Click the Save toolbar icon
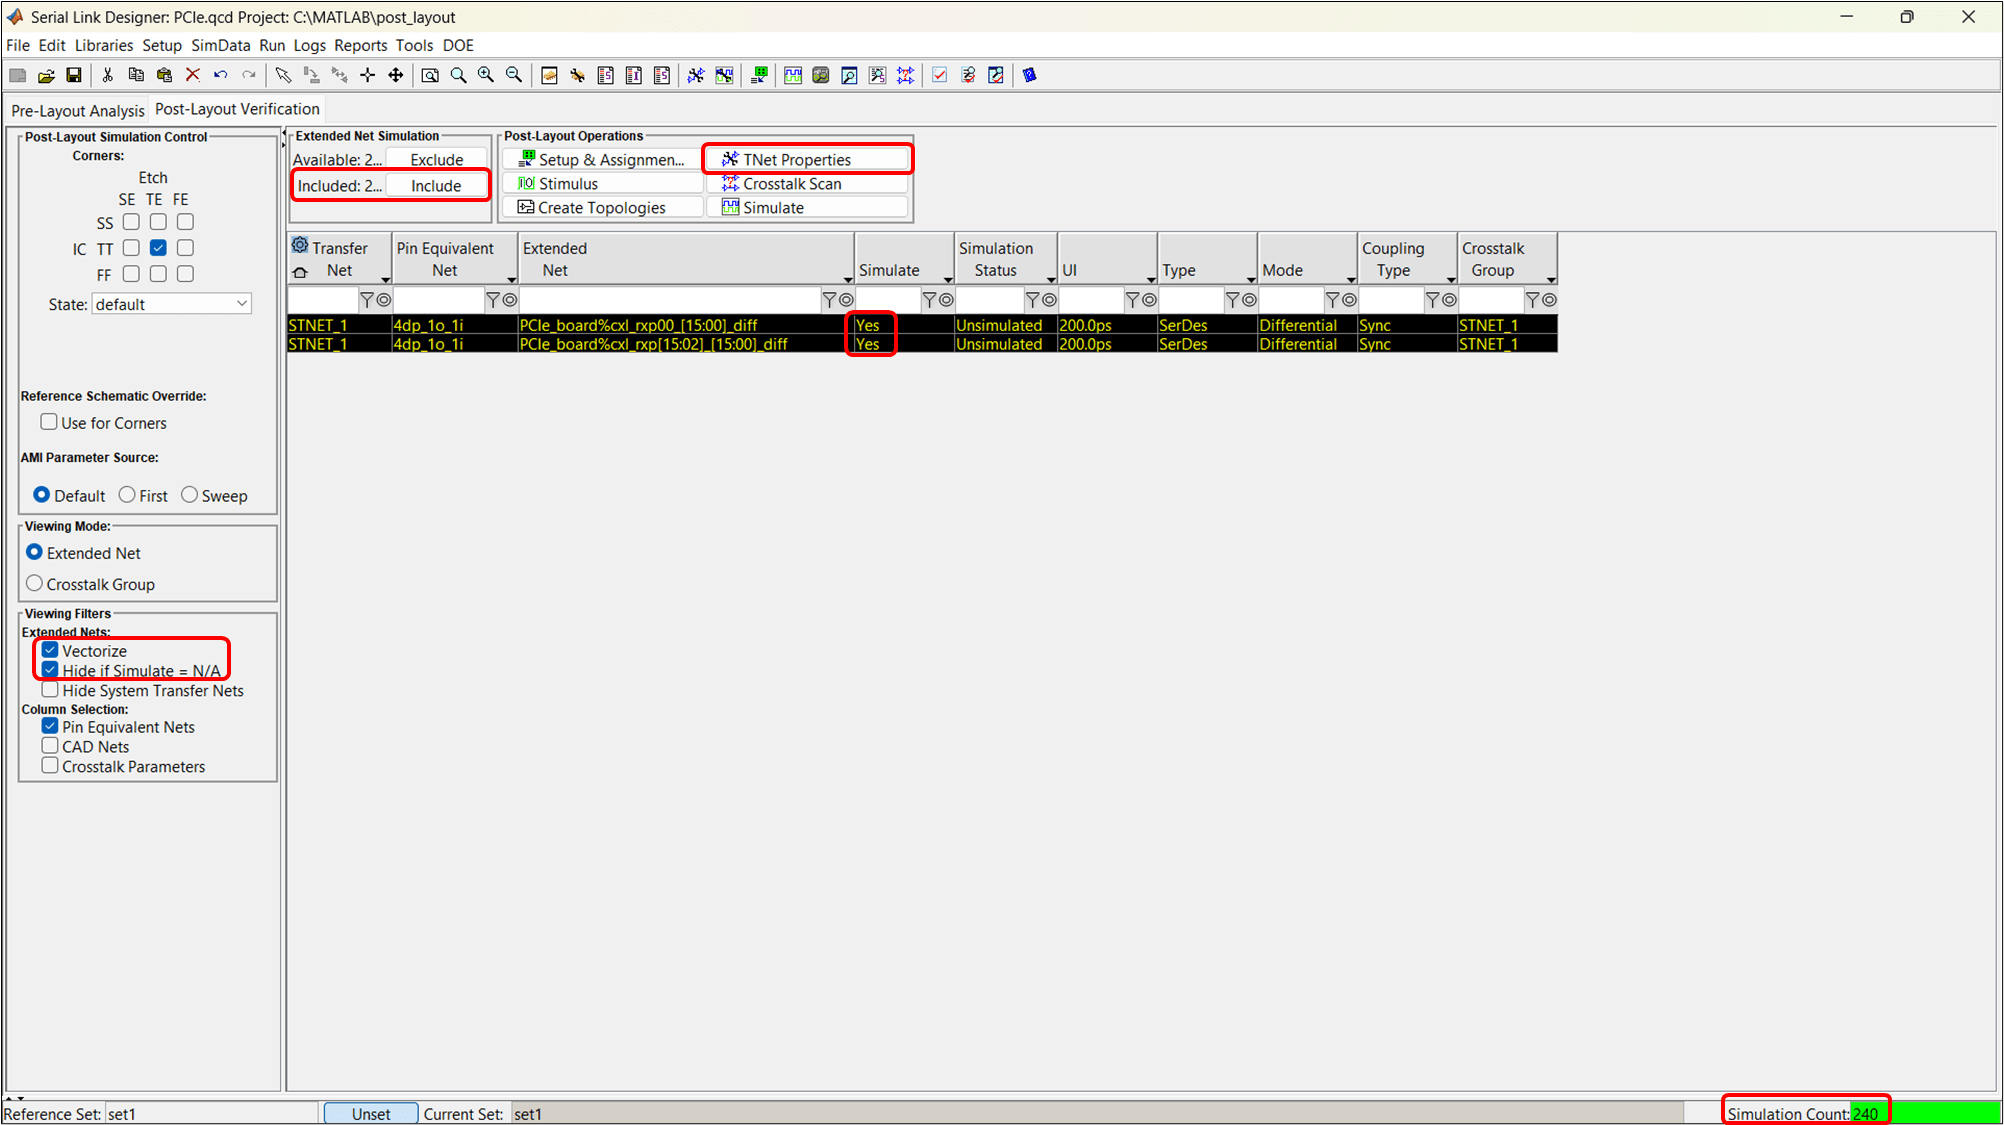 pos(74,75)
